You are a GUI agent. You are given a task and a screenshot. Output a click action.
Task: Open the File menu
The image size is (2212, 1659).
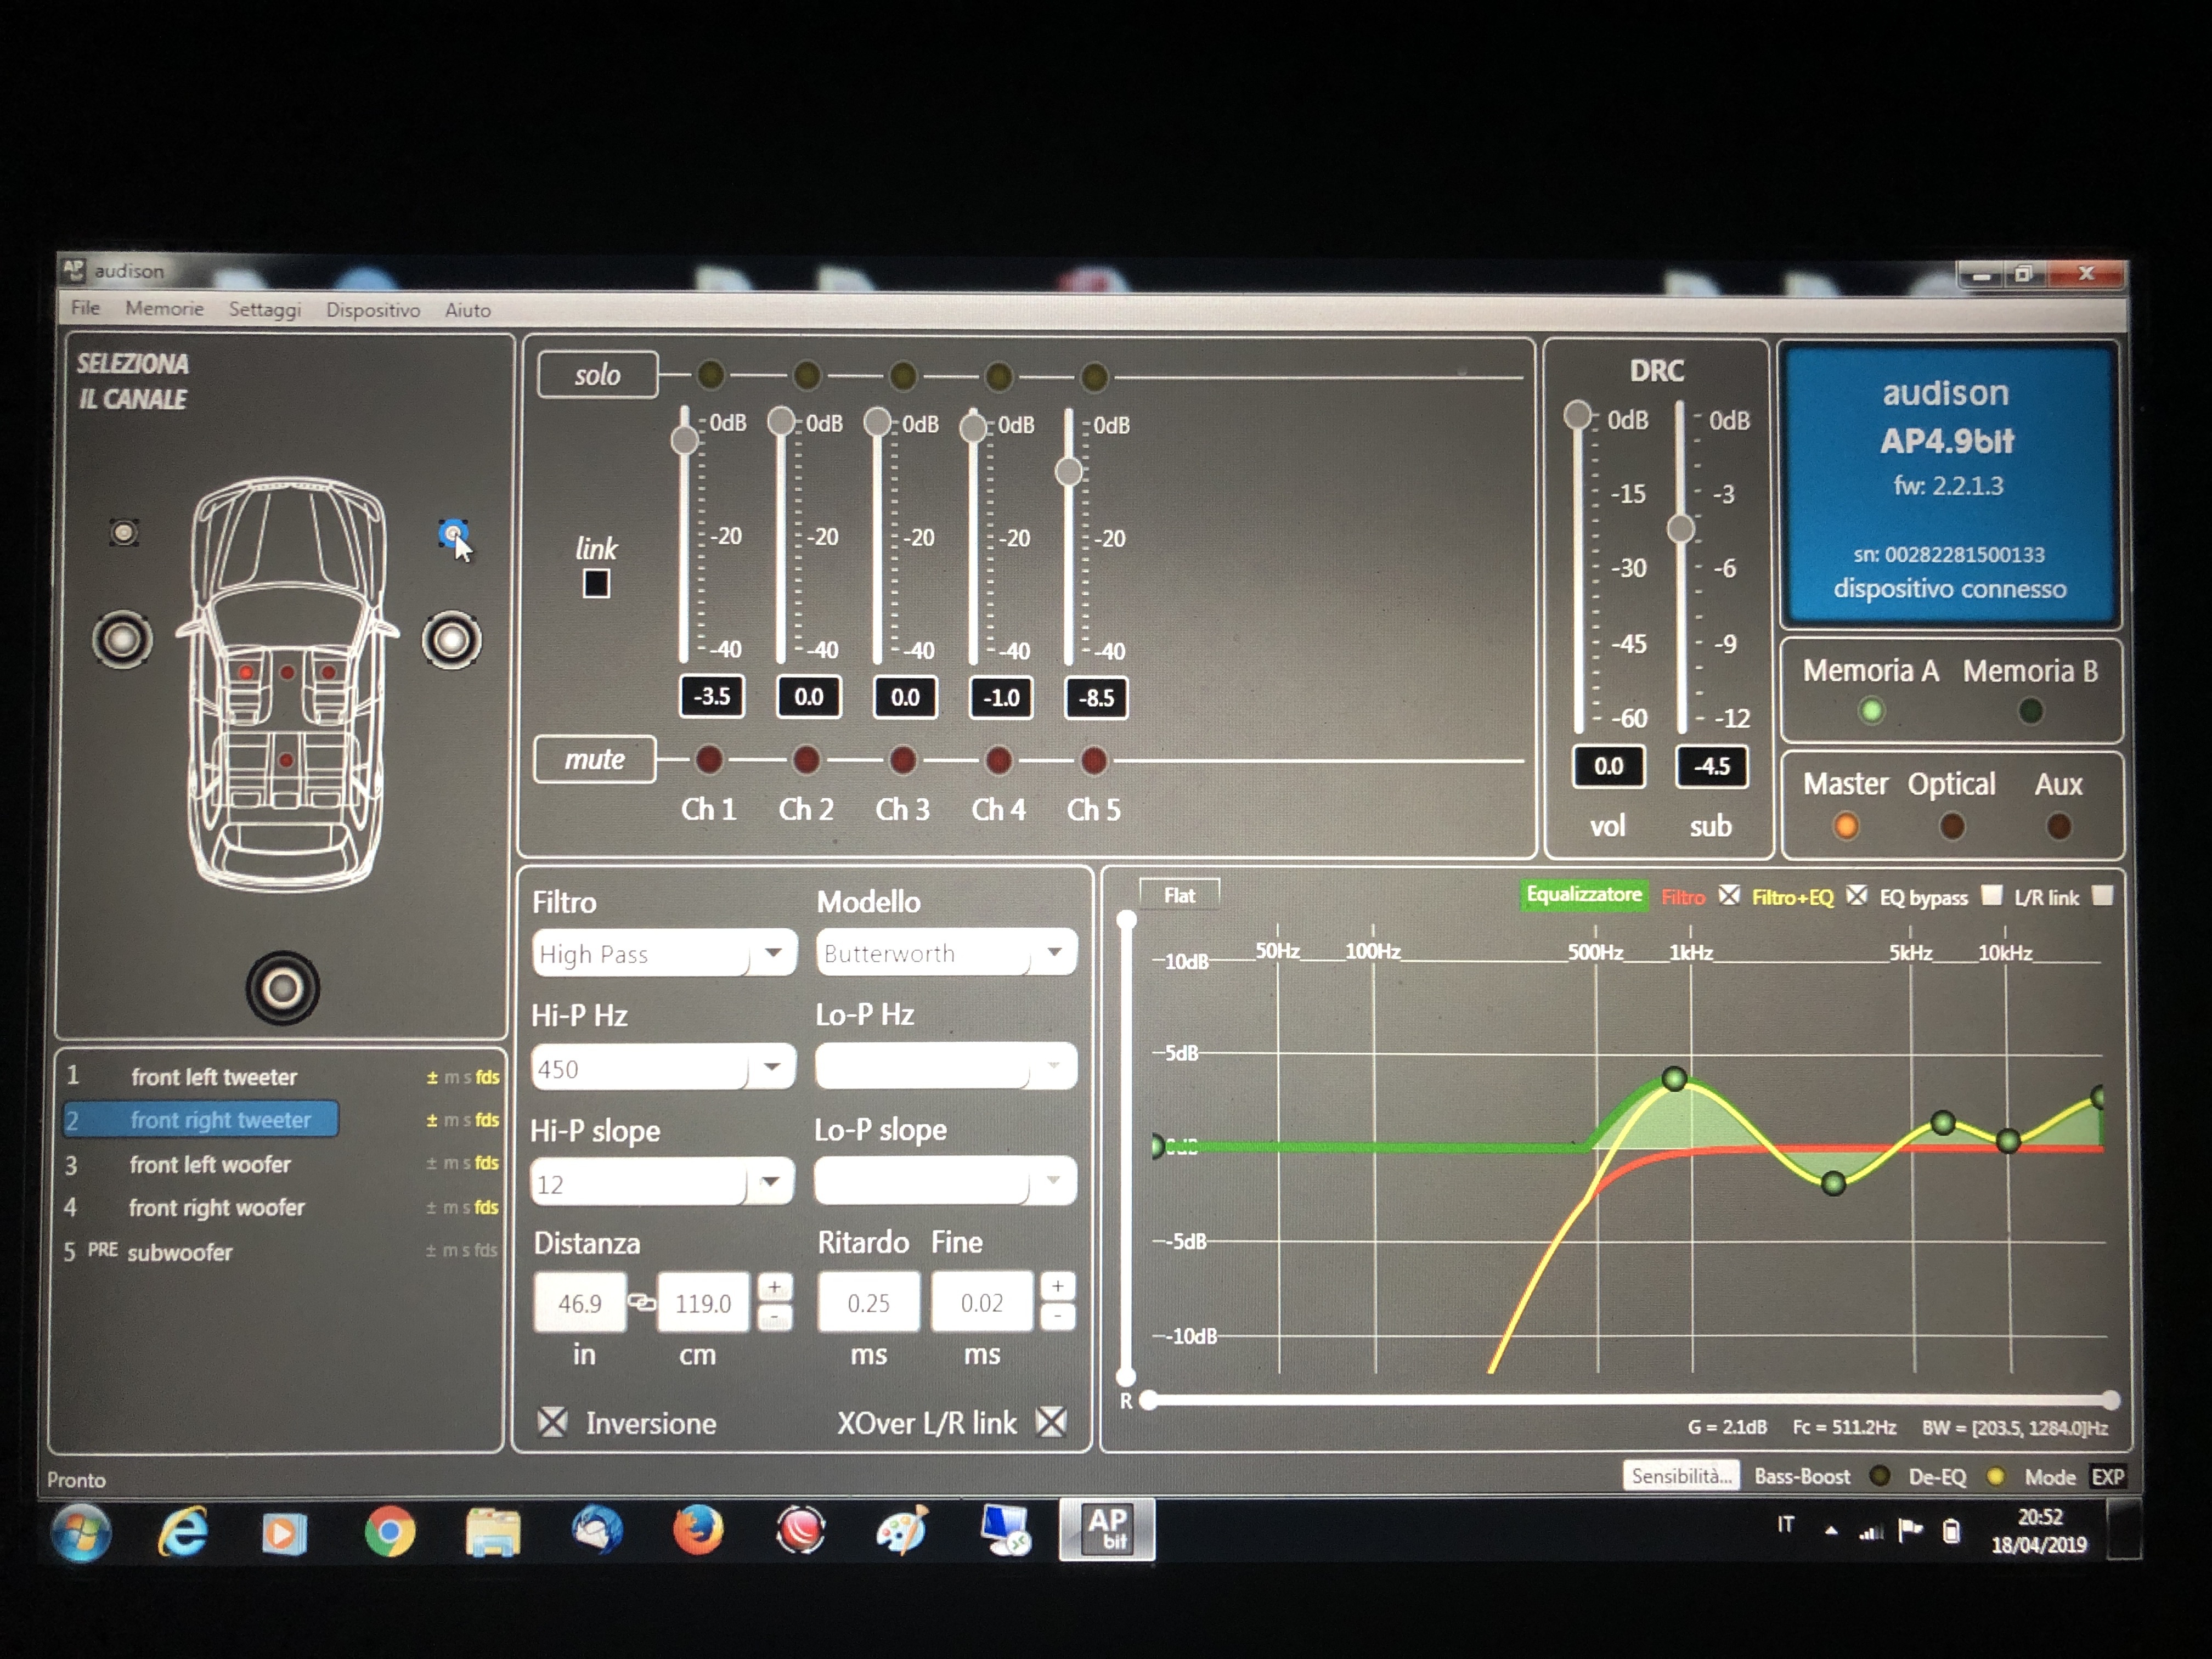(x=85, y=308)
